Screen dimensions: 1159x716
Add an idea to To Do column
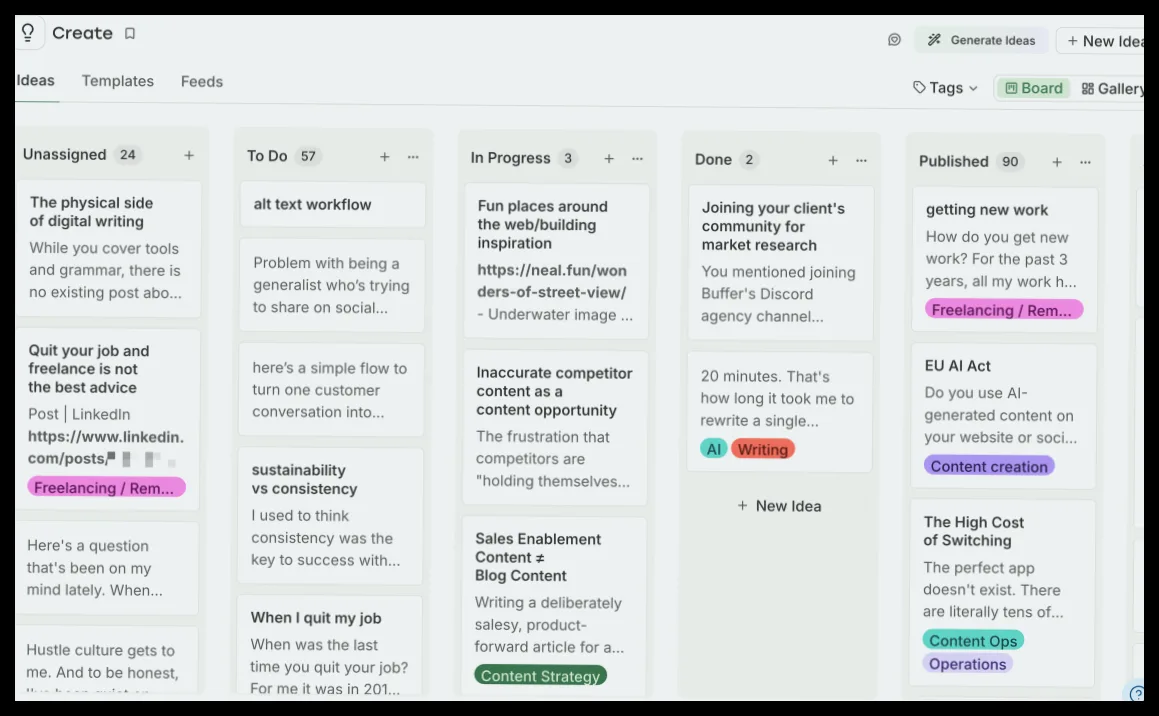384,157
